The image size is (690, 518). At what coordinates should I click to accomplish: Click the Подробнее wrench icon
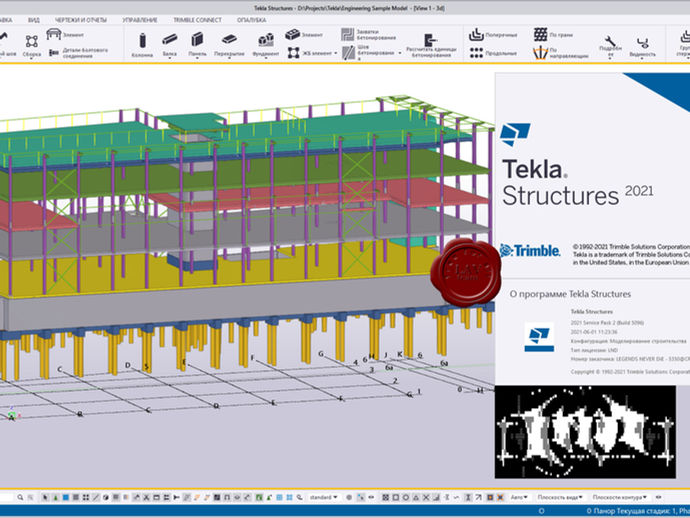tap(610, 41)
